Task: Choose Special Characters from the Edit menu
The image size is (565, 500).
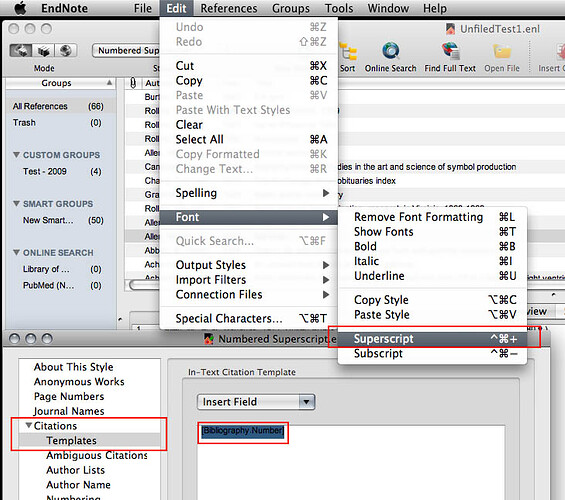Action: (x=249, y=318)
